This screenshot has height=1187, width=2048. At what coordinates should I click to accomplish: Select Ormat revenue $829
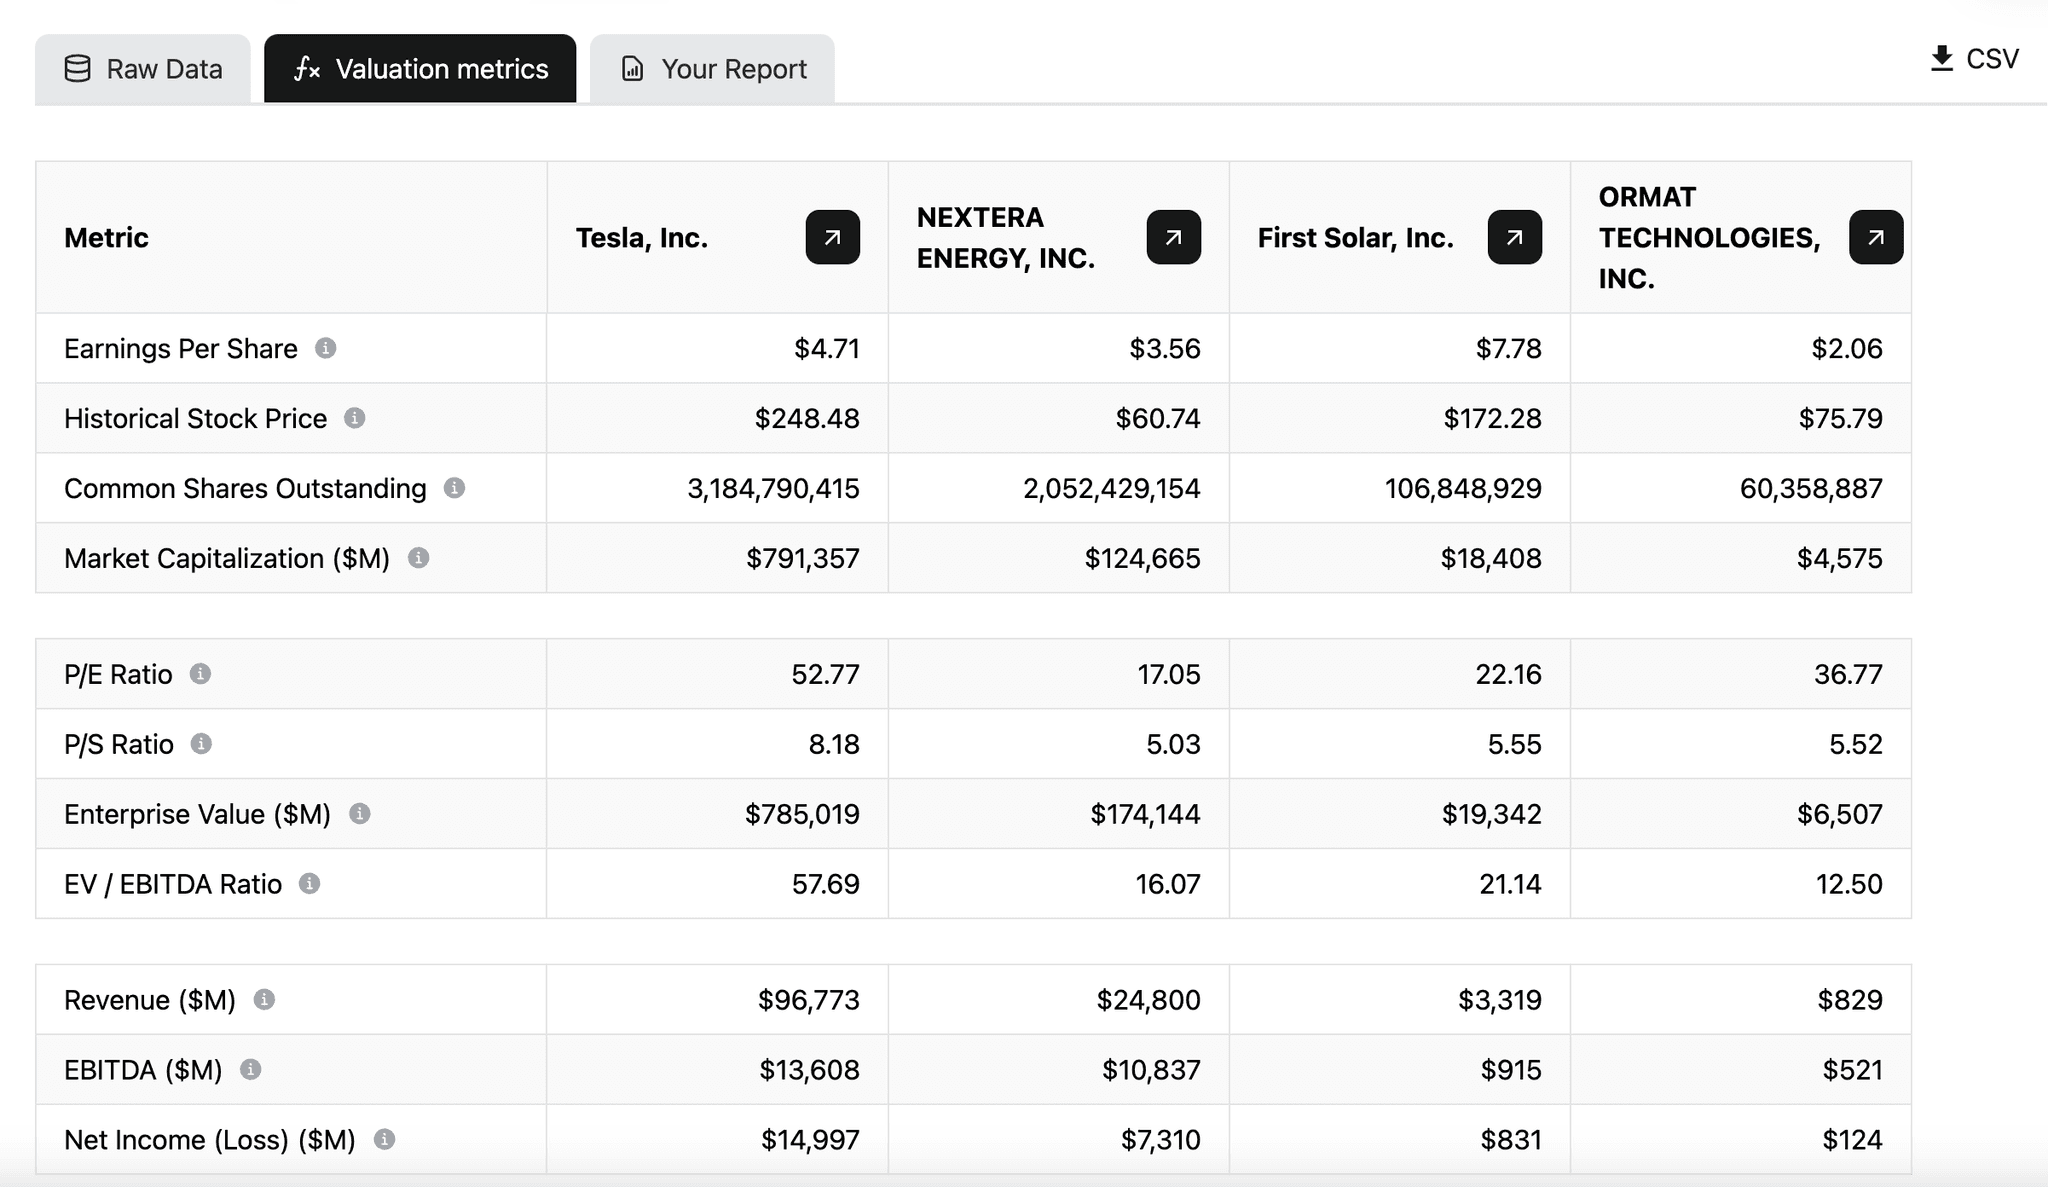[x=1850, y=1001]
